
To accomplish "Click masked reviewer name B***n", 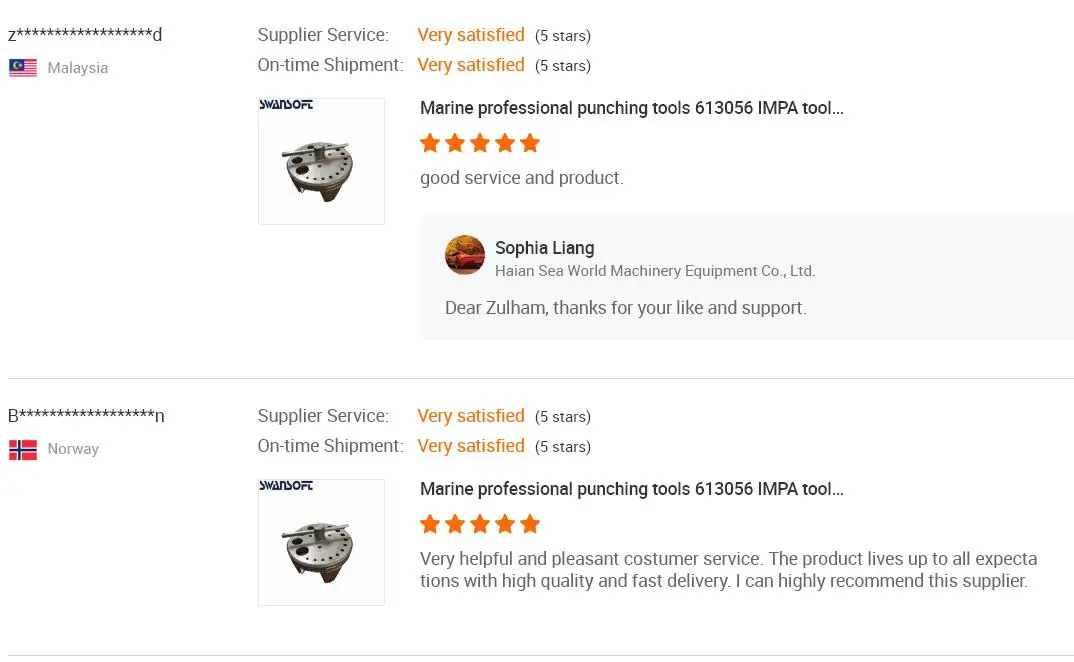I will pos(86,416).
